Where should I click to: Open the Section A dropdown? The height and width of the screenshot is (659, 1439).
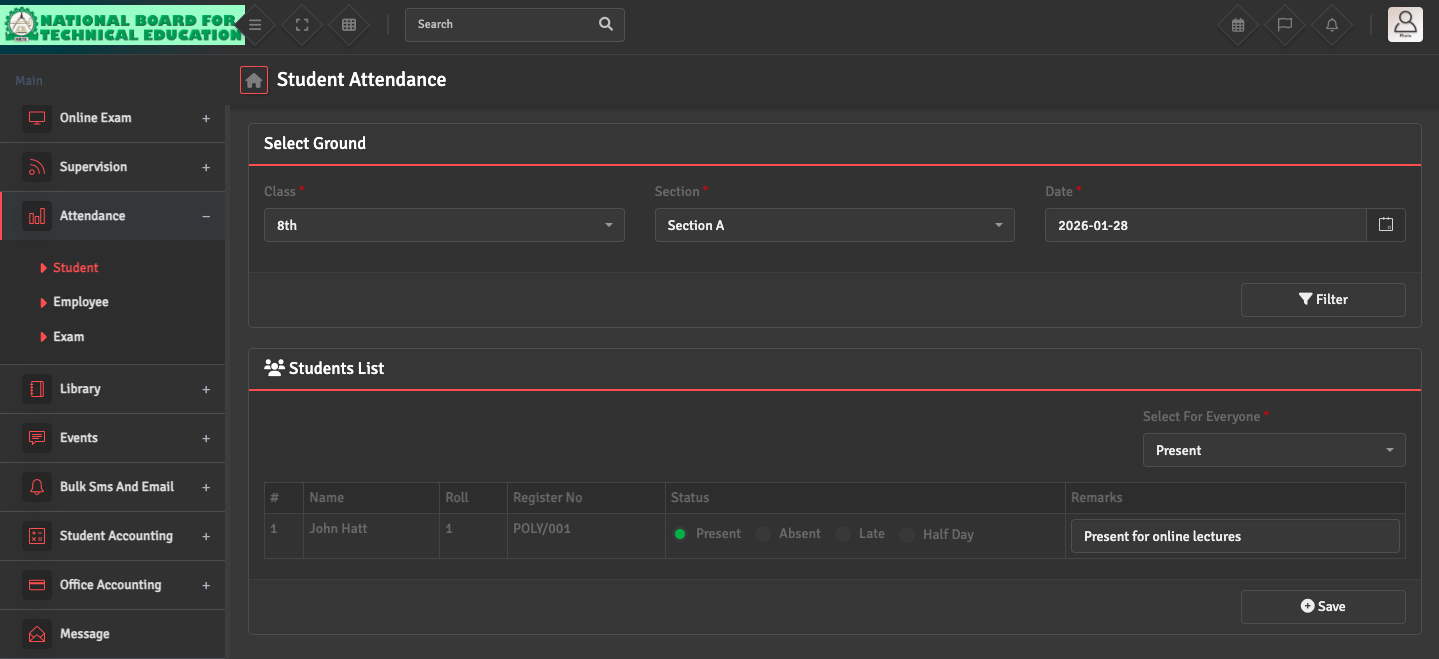click(834, 225)
